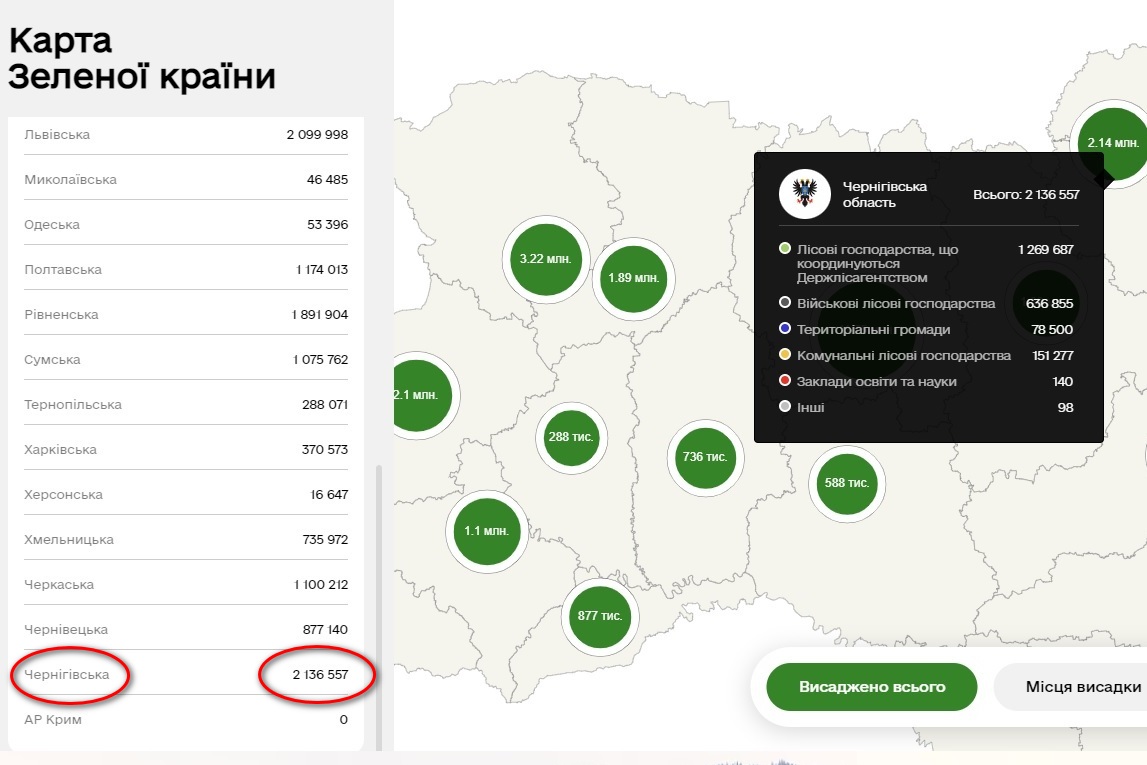Switch to Висаджено всього view
The width and height of the screenshot is (1147, 765).
click(x=871, y=687)
